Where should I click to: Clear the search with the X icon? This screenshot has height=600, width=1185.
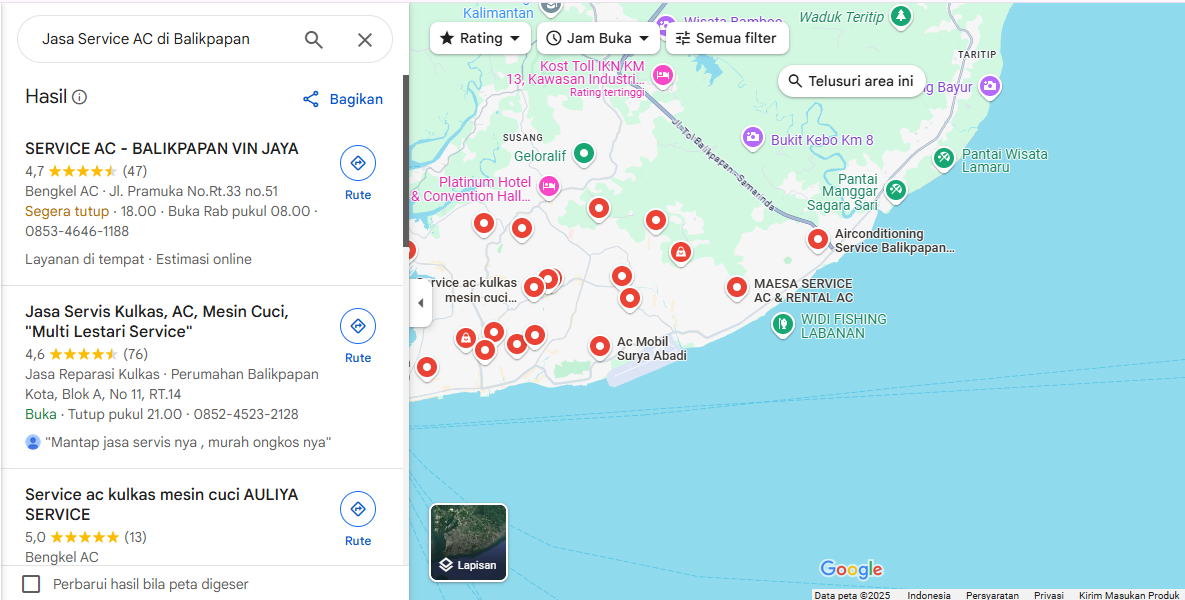[365, 39]
